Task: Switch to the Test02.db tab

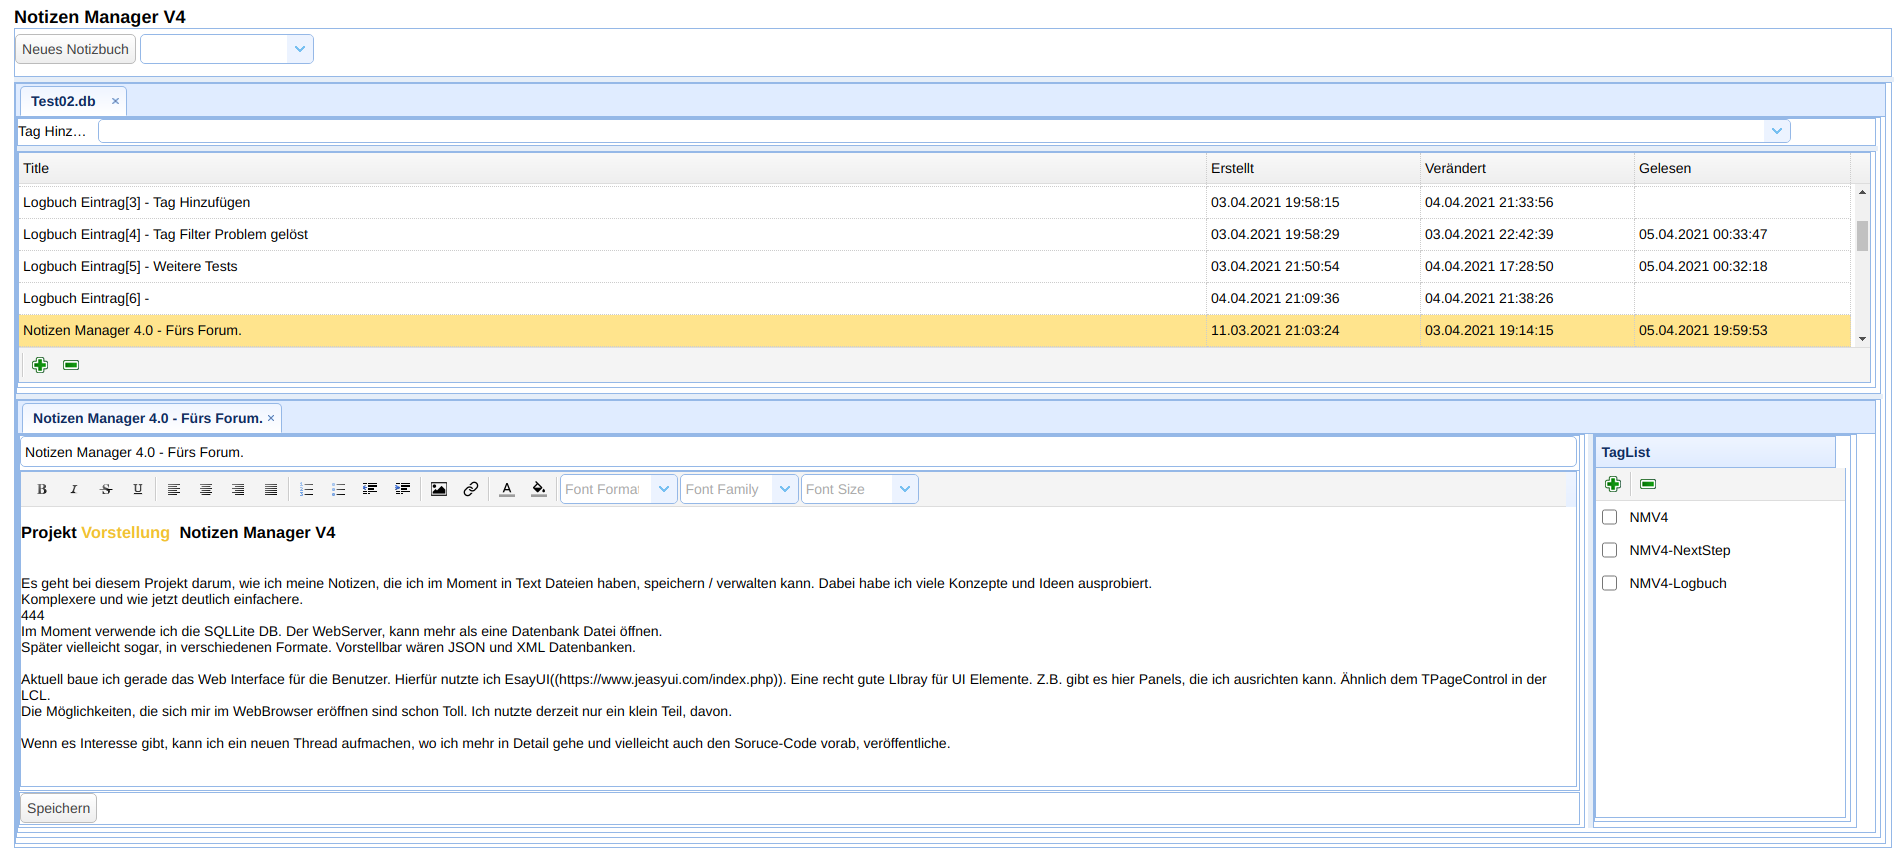Action: (x=63, y=101)
